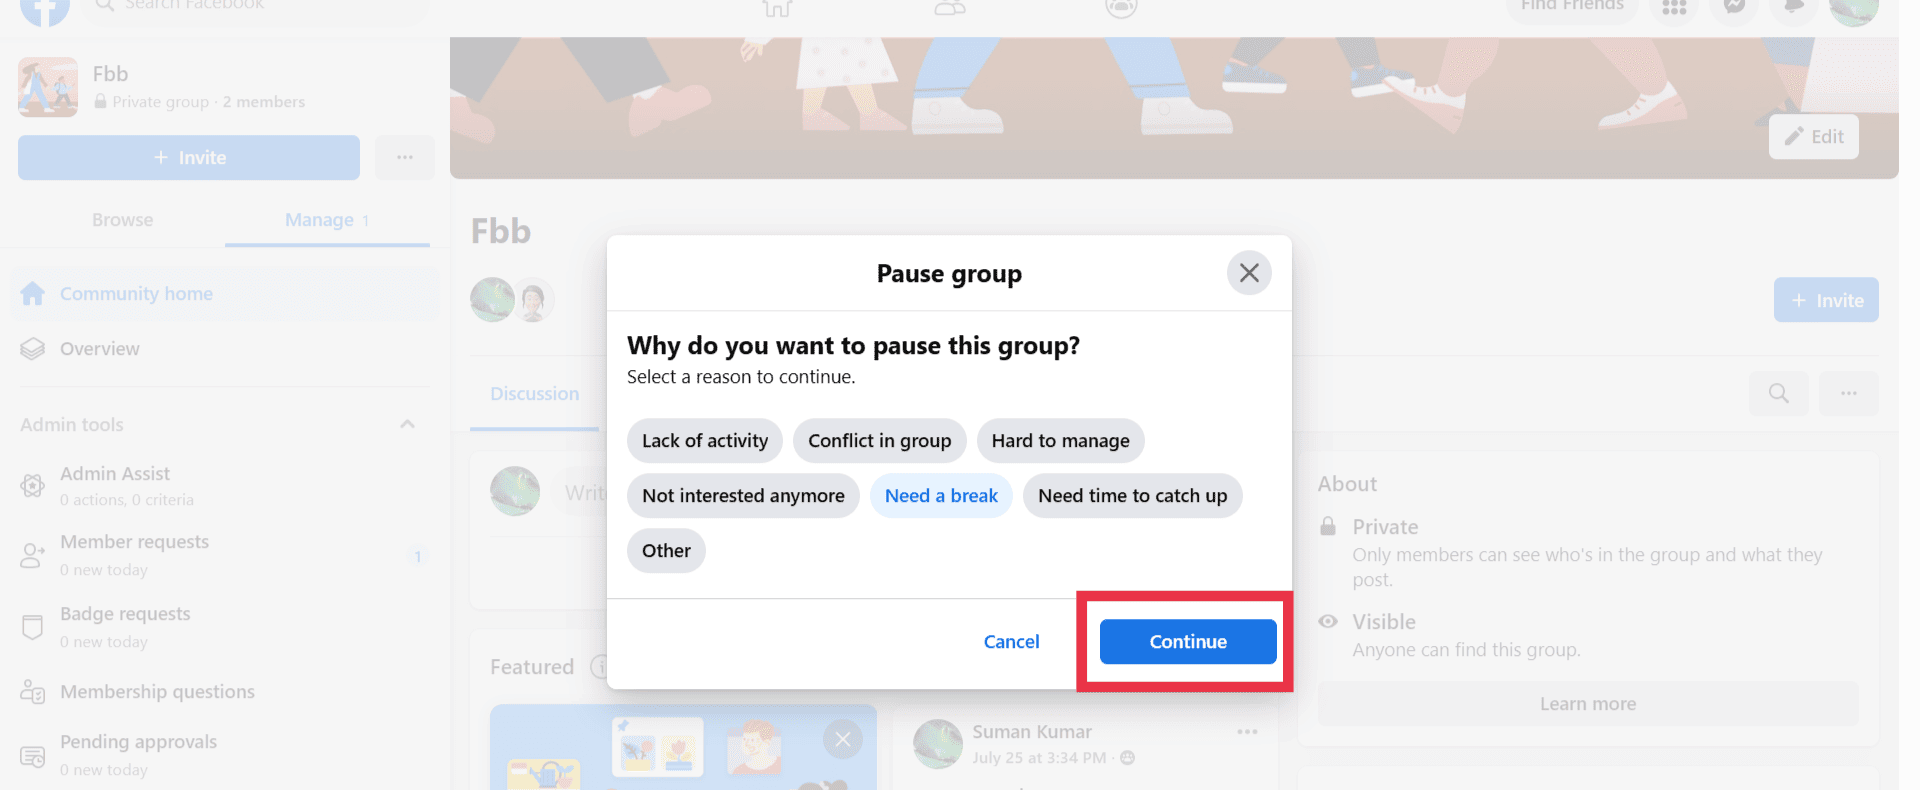Click the Membership questions icon

tap(33, 692)
